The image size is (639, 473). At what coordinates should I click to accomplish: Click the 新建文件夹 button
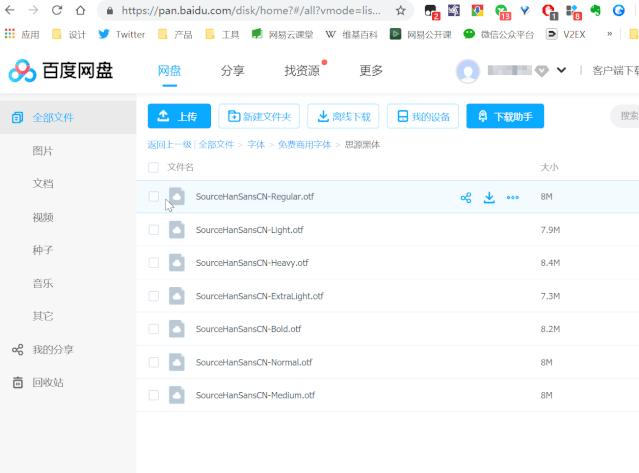coord(259,116)
